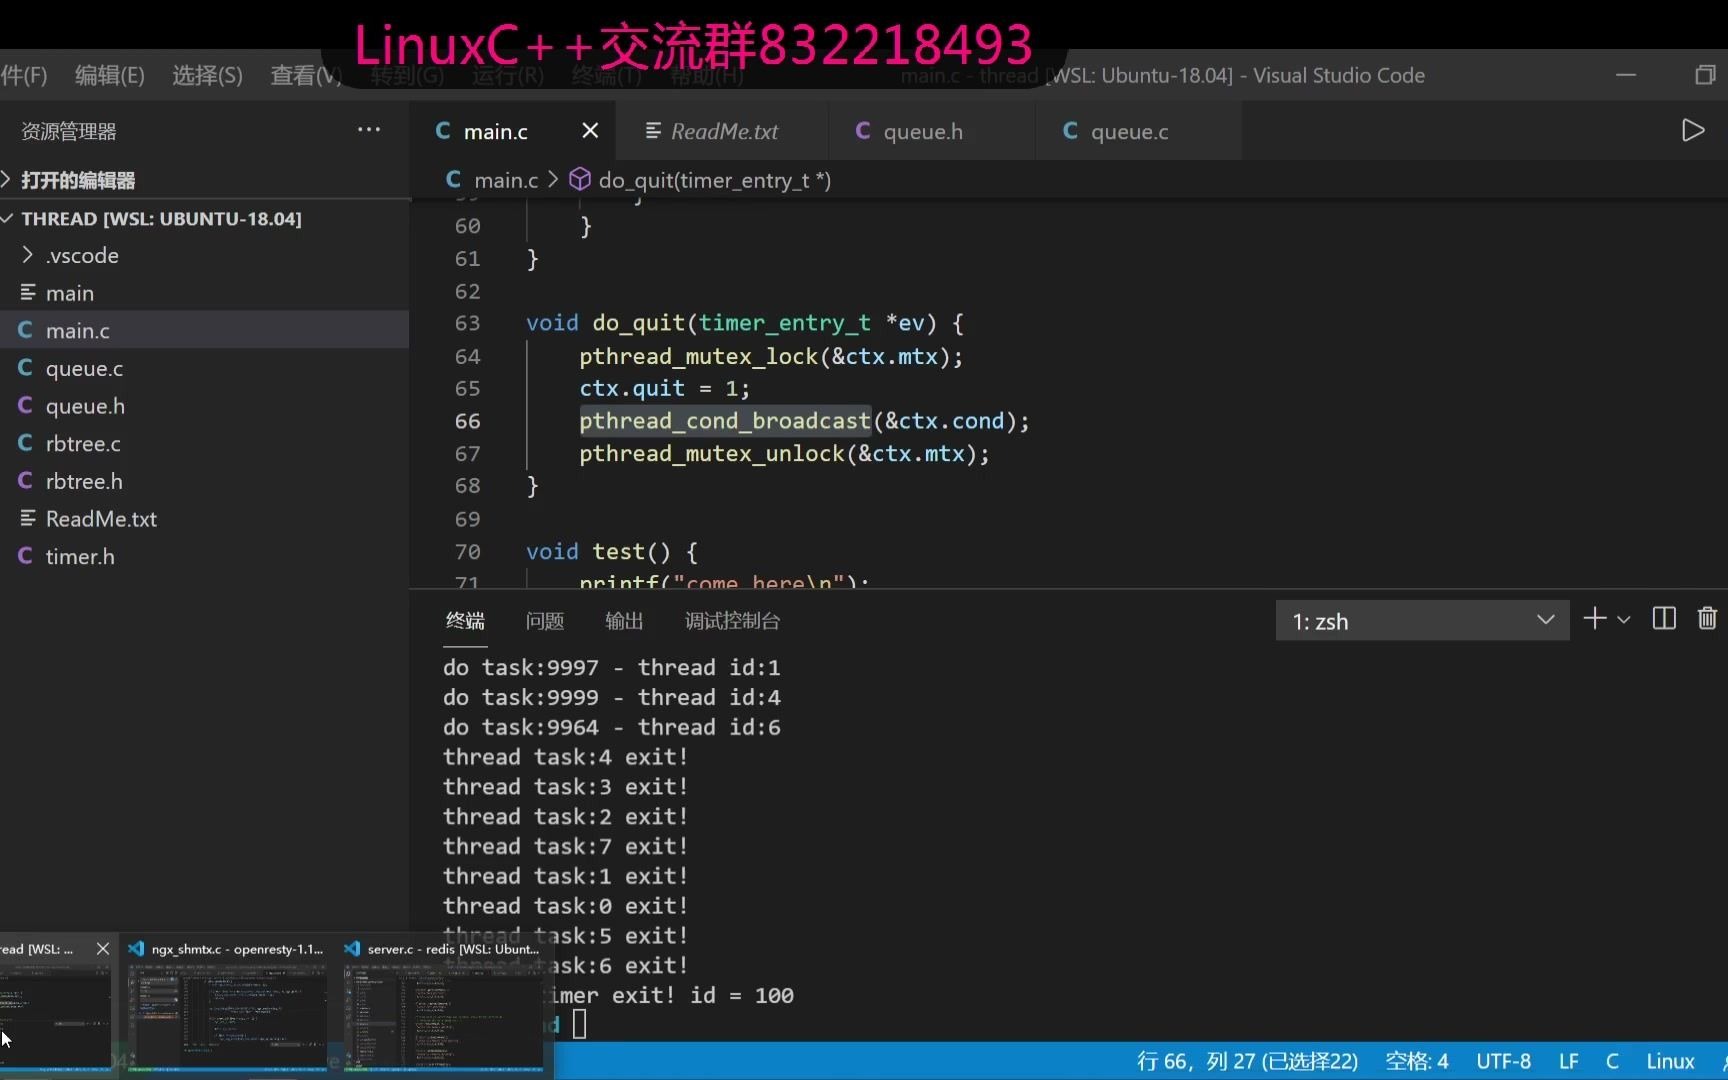The image size is (1728, 1080).
Task: Select the C language mode in status bar
Action: click(x=1611, y=1061)
